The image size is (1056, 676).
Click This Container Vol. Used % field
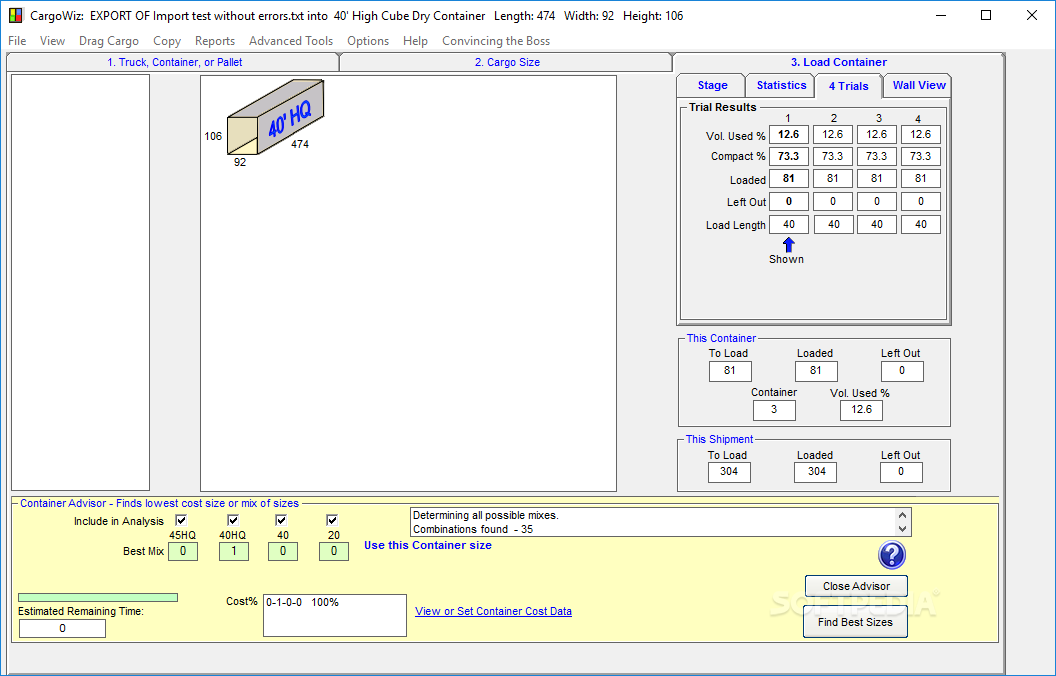pyautogui.click(x=861, y=410)
